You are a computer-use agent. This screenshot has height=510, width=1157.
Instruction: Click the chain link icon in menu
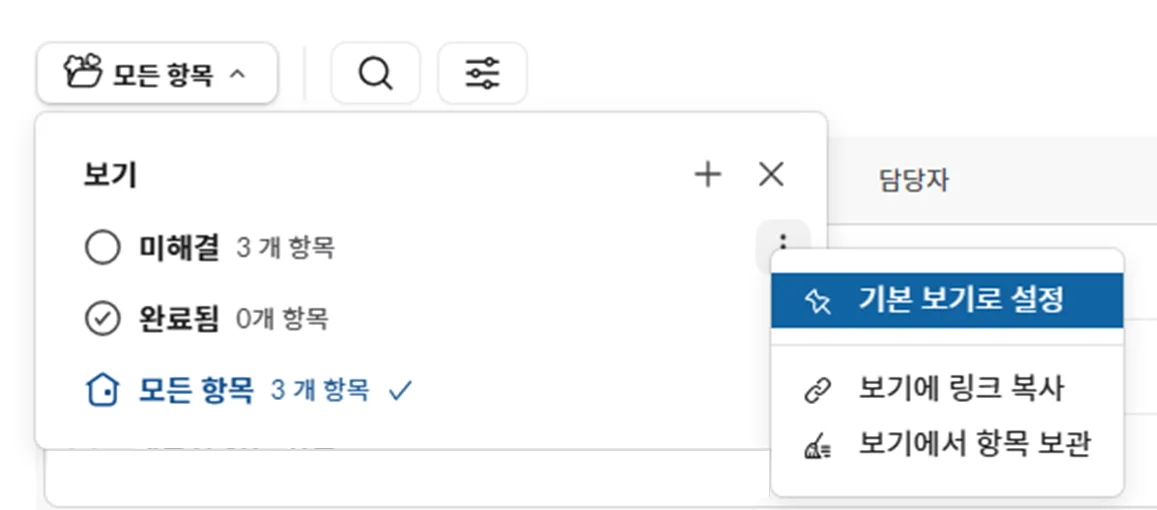817,389
